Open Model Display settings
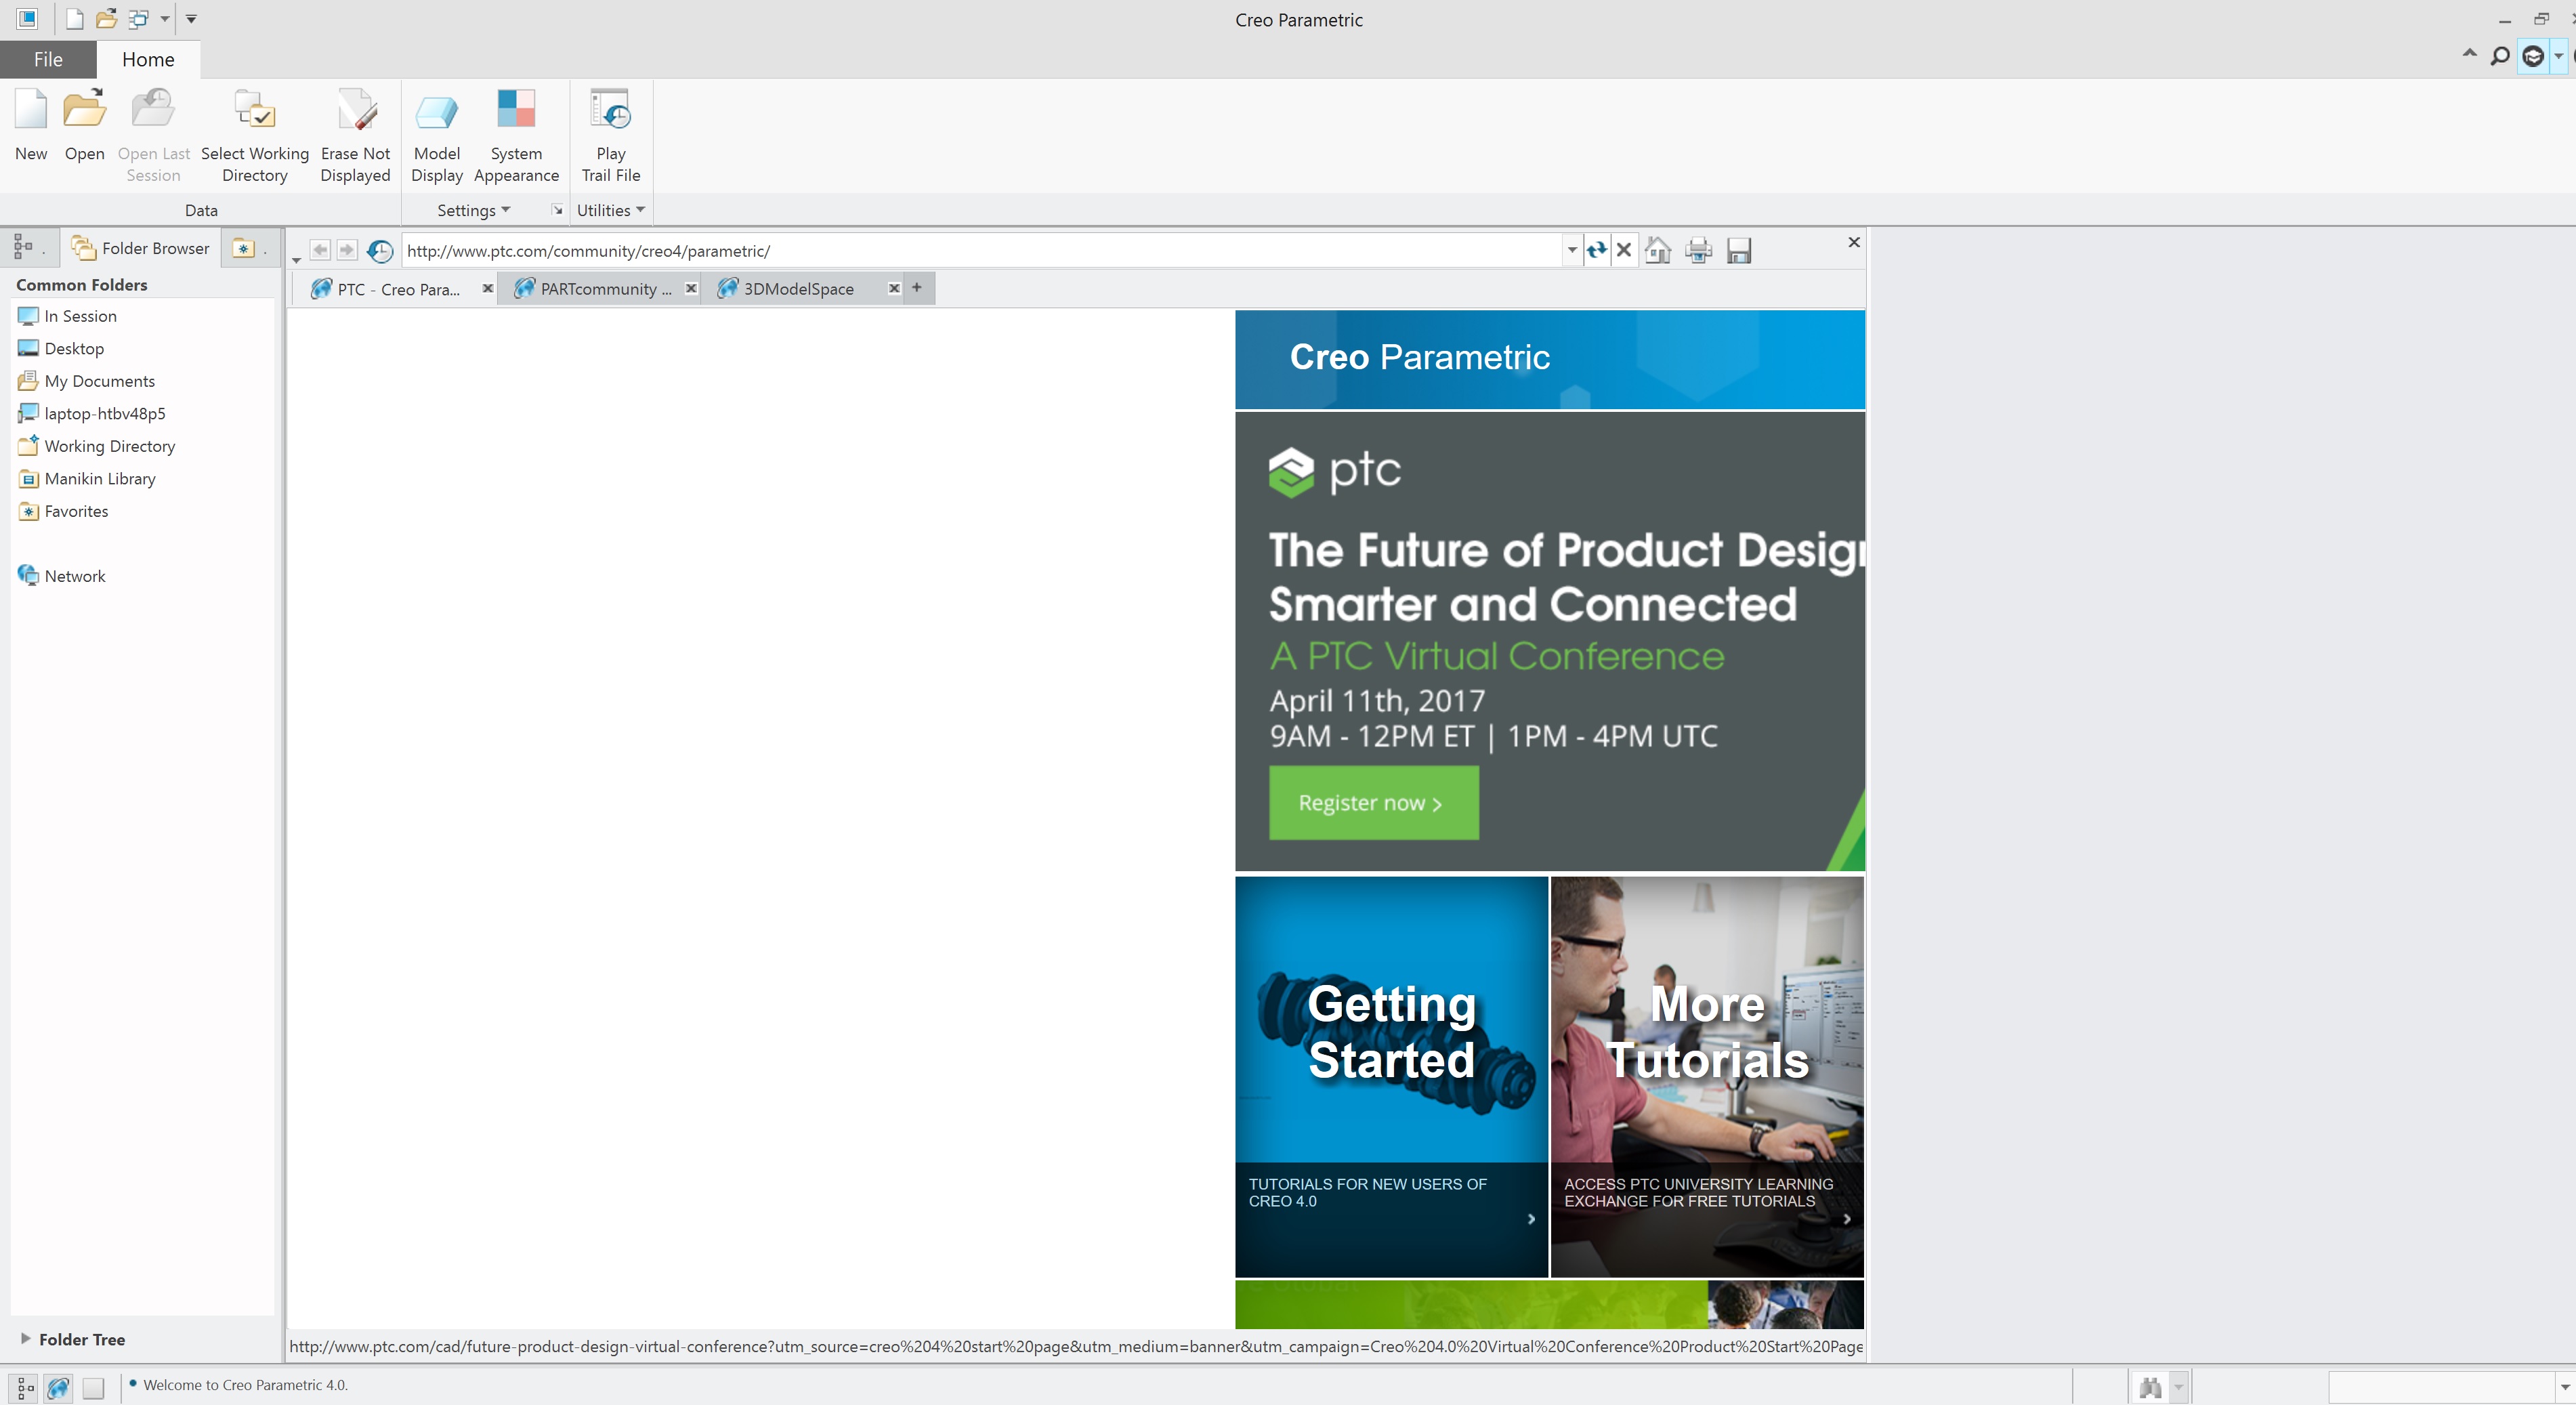This screenshot has width=2576, height=1405. tap(436, 112)
